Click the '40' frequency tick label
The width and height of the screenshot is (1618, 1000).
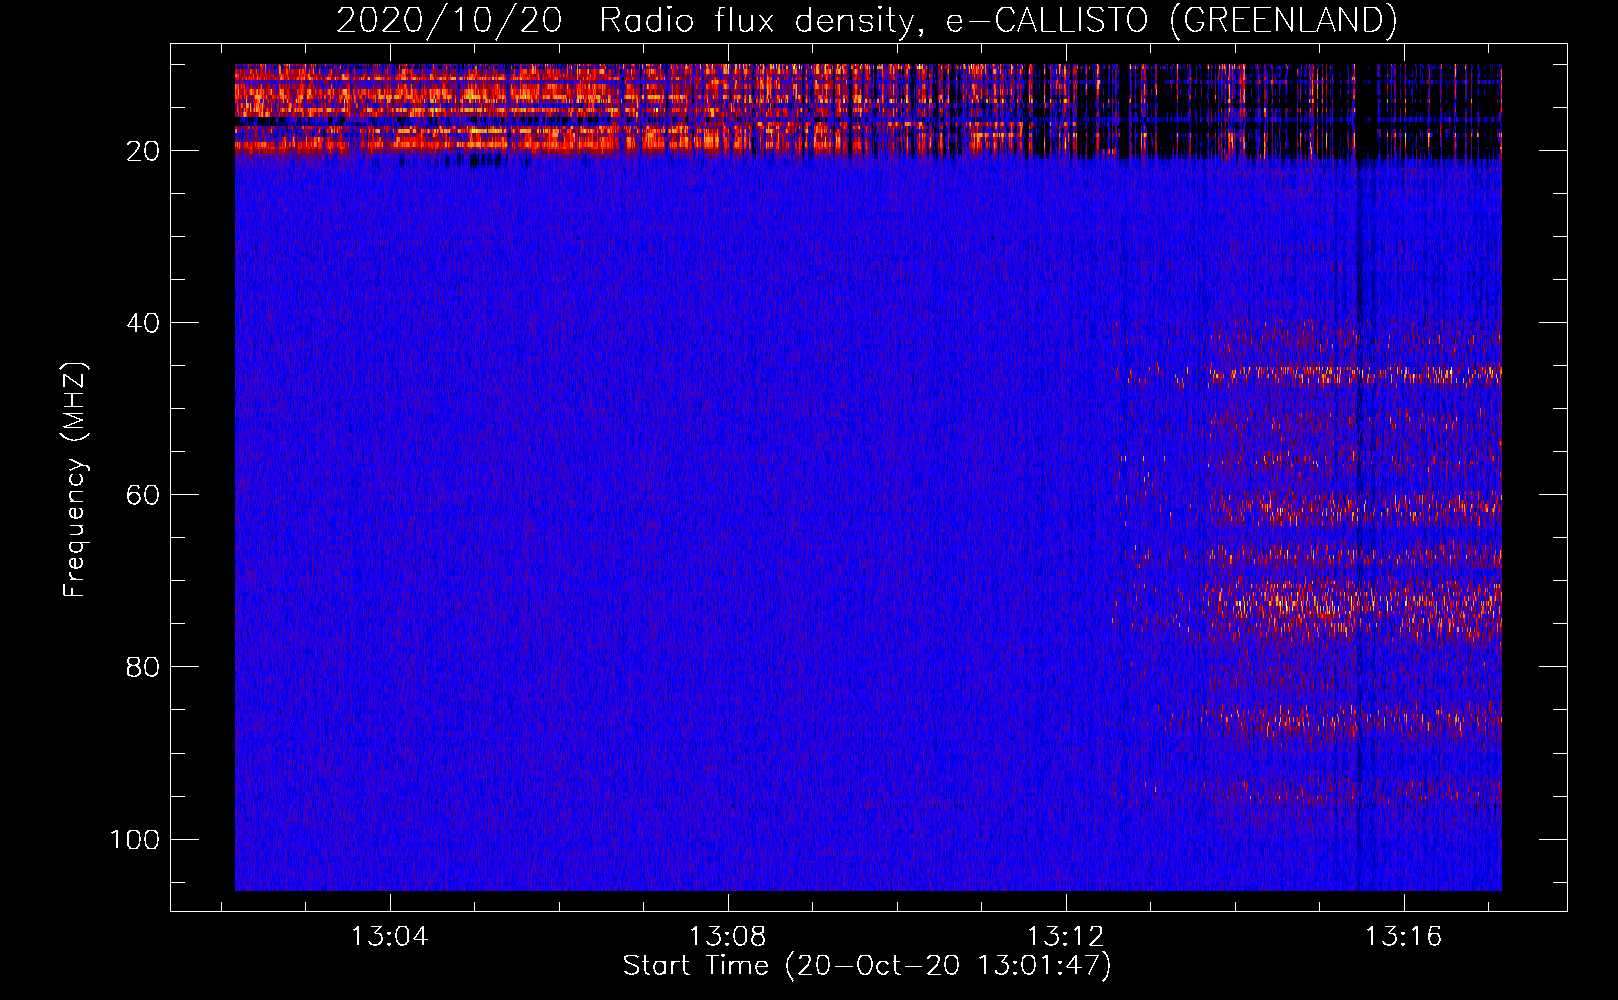(143, 323)
